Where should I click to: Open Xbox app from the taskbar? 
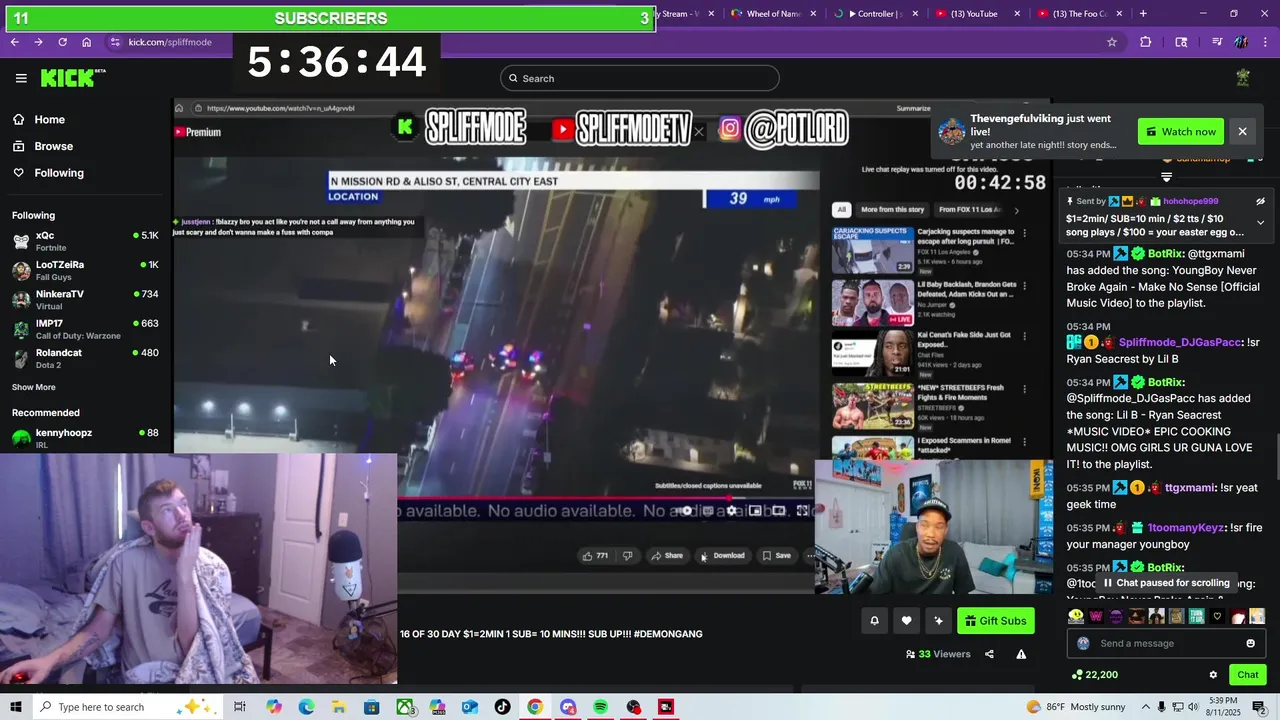pos(404,707)
